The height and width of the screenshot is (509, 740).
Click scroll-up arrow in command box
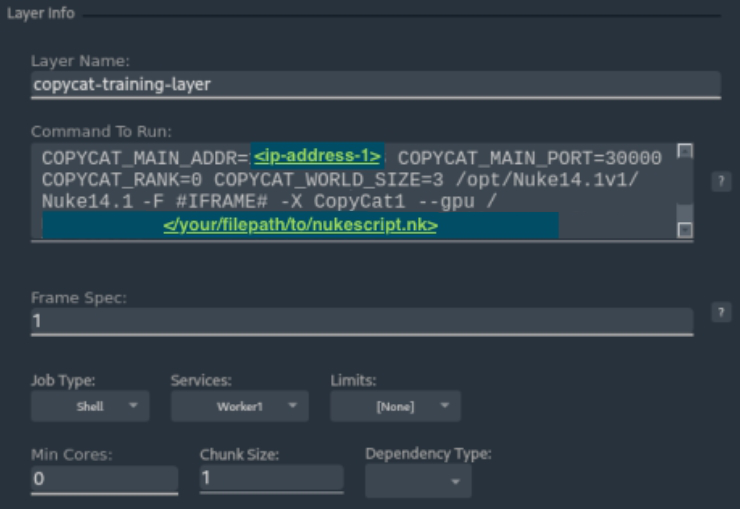(684, 151)
